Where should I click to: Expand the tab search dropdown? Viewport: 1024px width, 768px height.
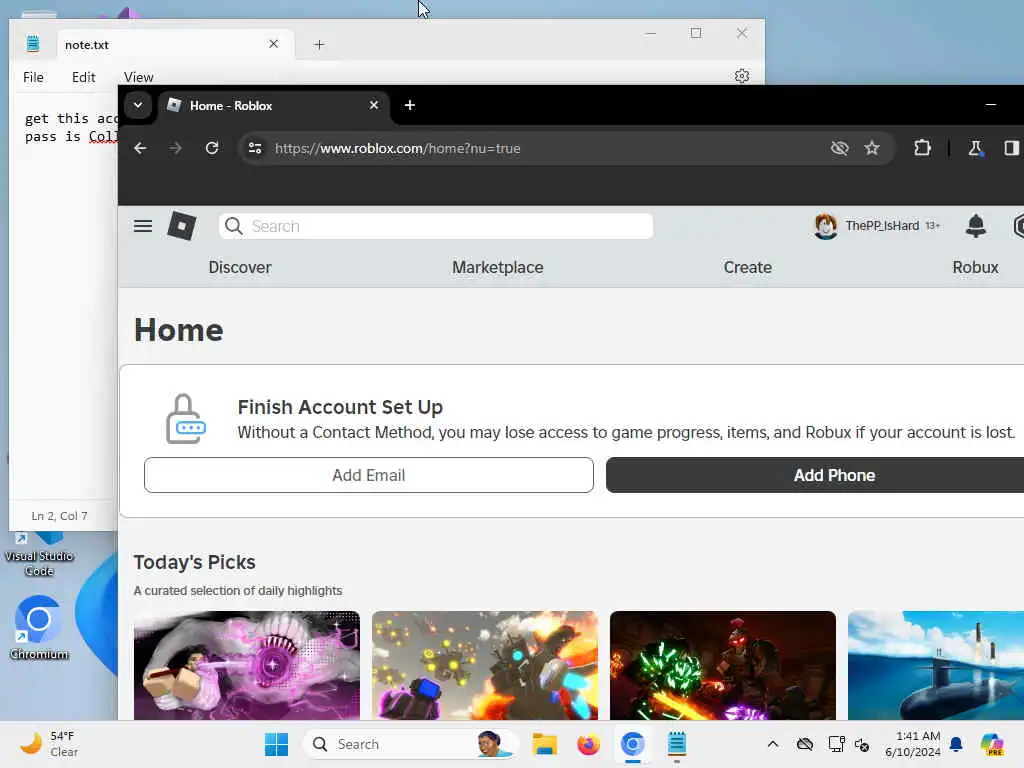(x=138, y=105)
